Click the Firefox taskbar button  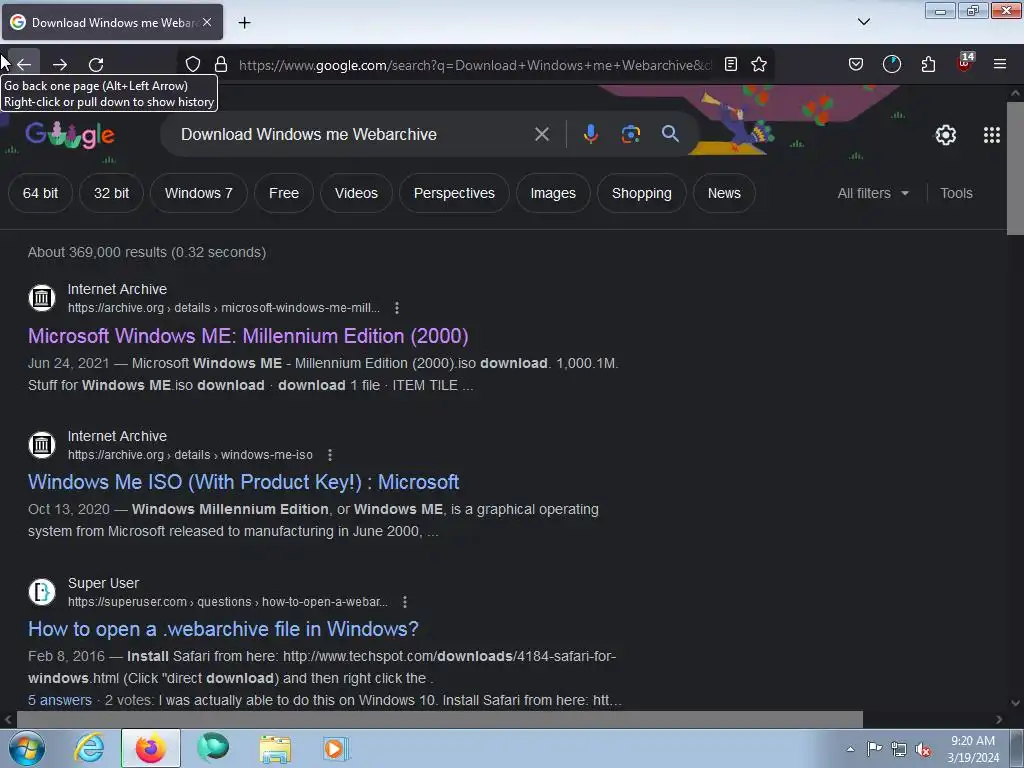pos(151,748)
